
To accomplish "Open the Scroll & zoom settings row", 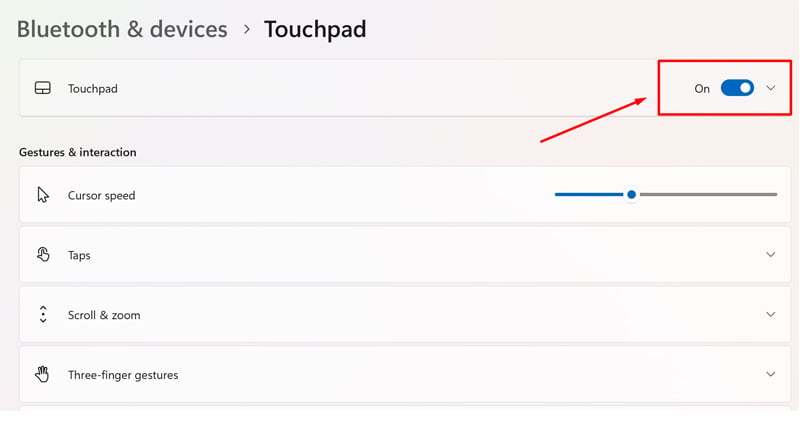I will coord(405,314).
